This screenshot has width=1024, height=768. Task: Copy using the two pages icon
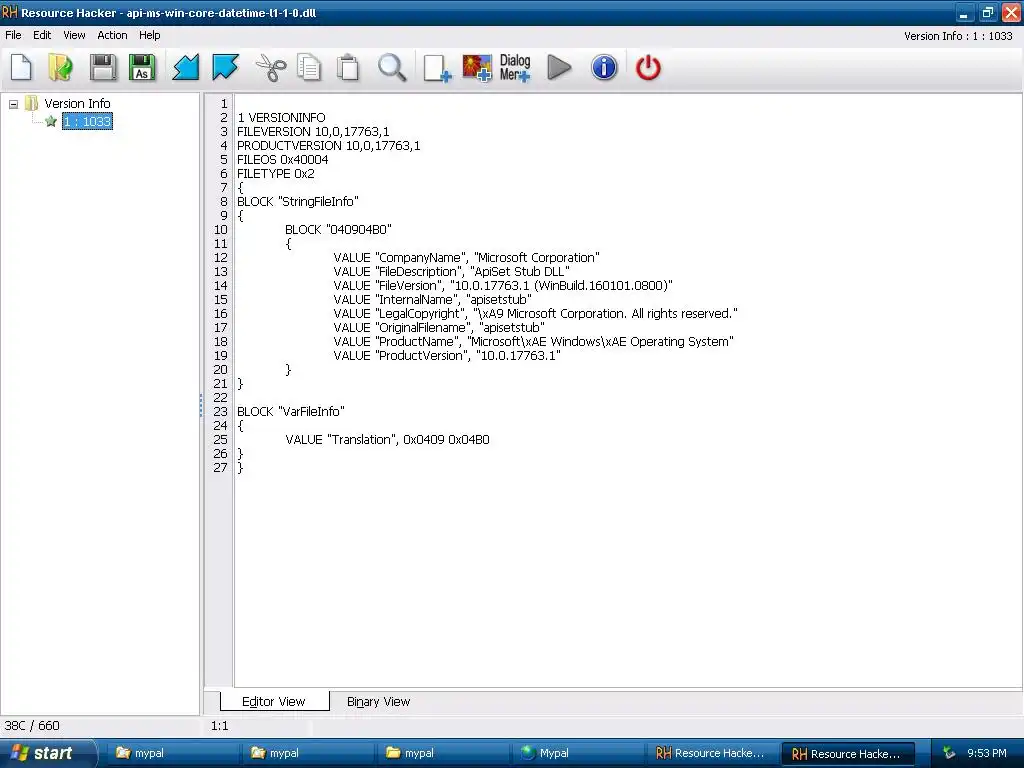[309, 67]
